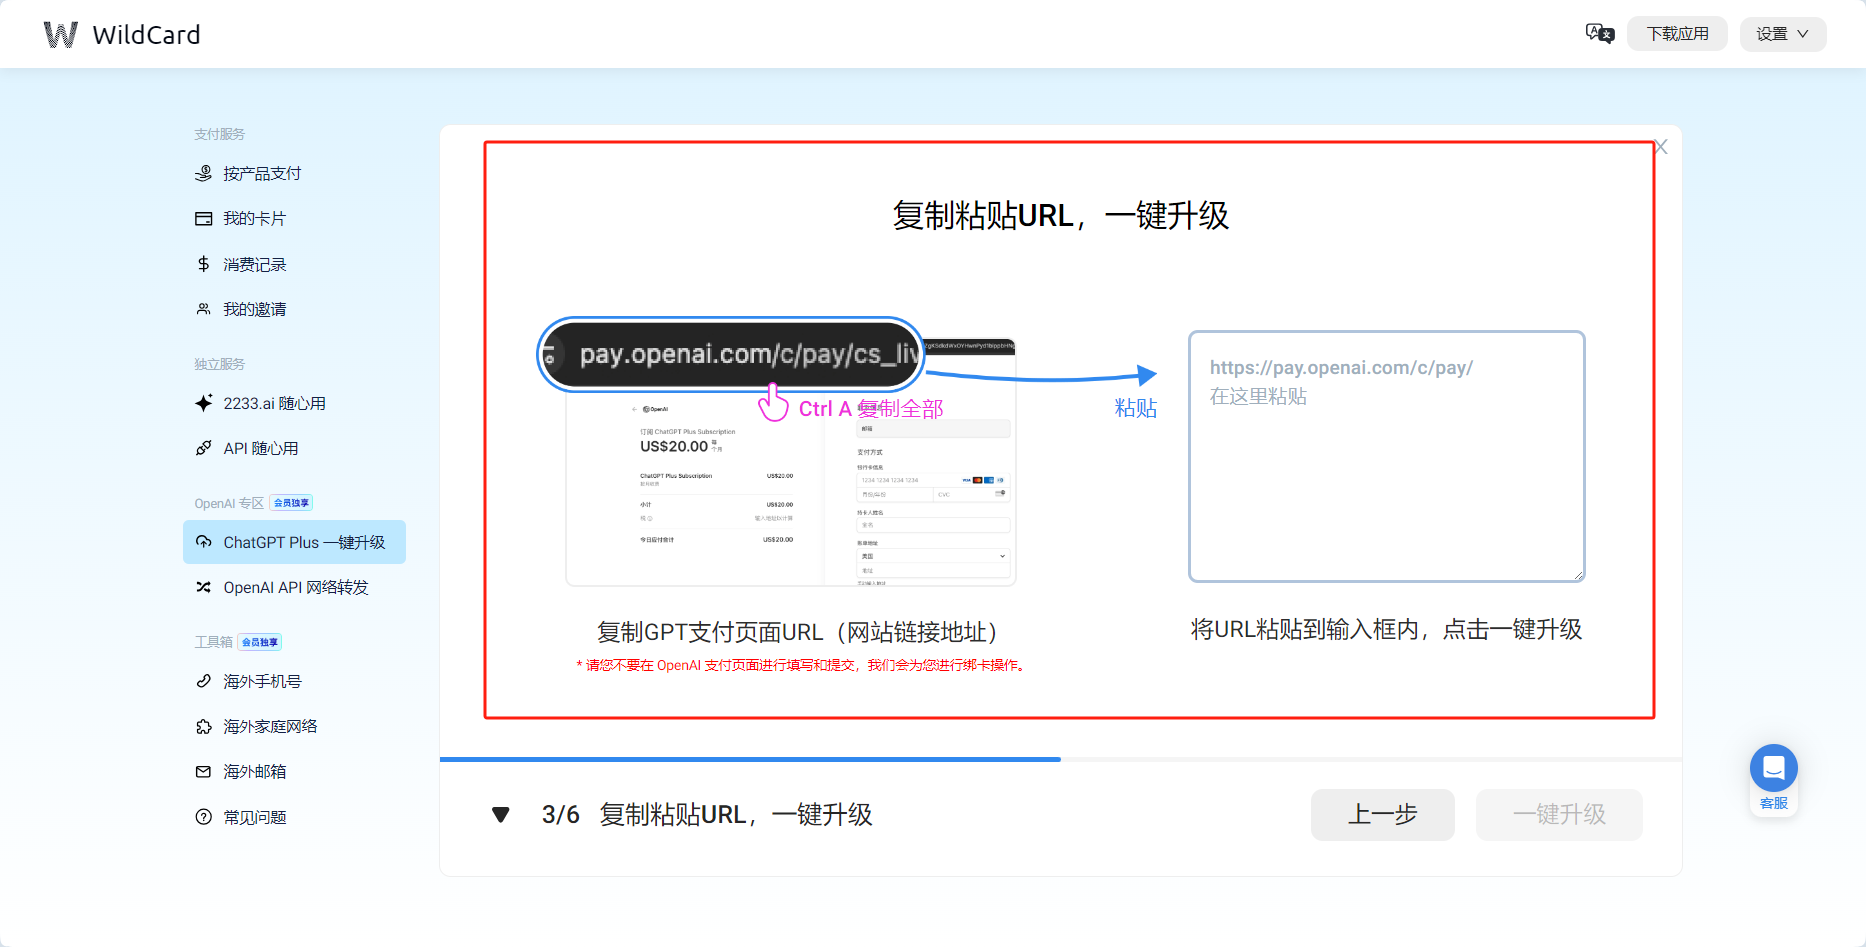
Task: Click the blue step progress bar
Action: [750, 760]
